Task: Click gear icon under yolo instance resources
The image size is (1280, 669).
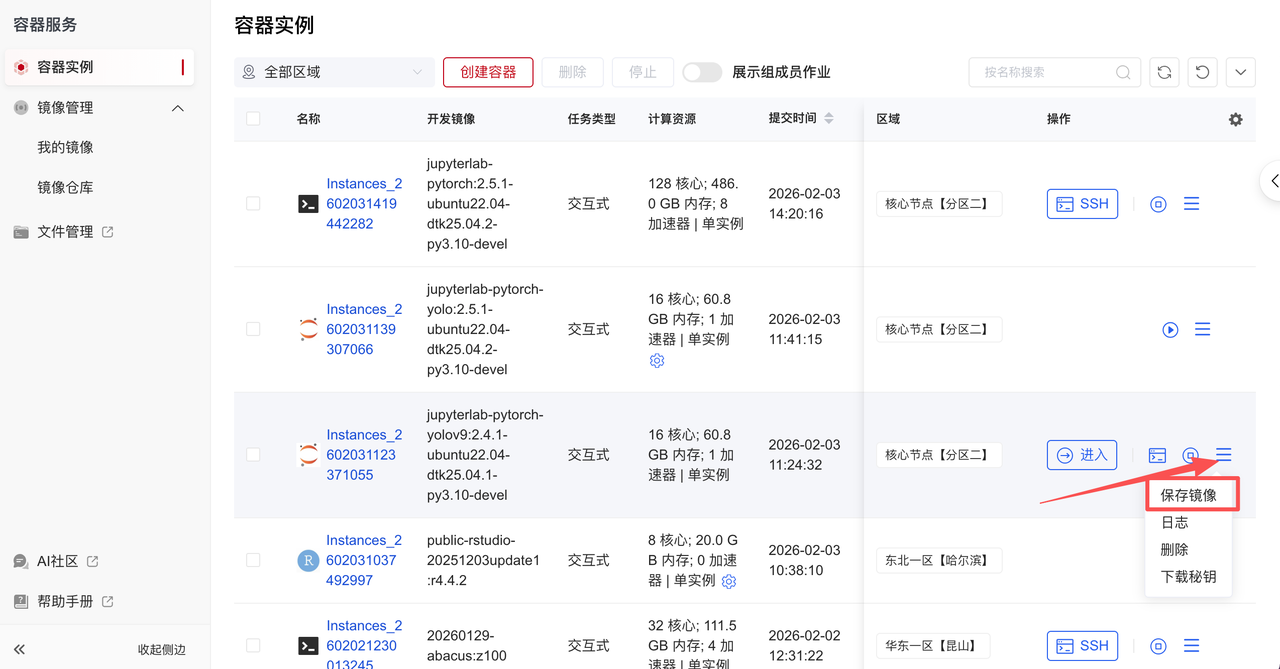Action: pyautogui.click(x=657, y=361)
